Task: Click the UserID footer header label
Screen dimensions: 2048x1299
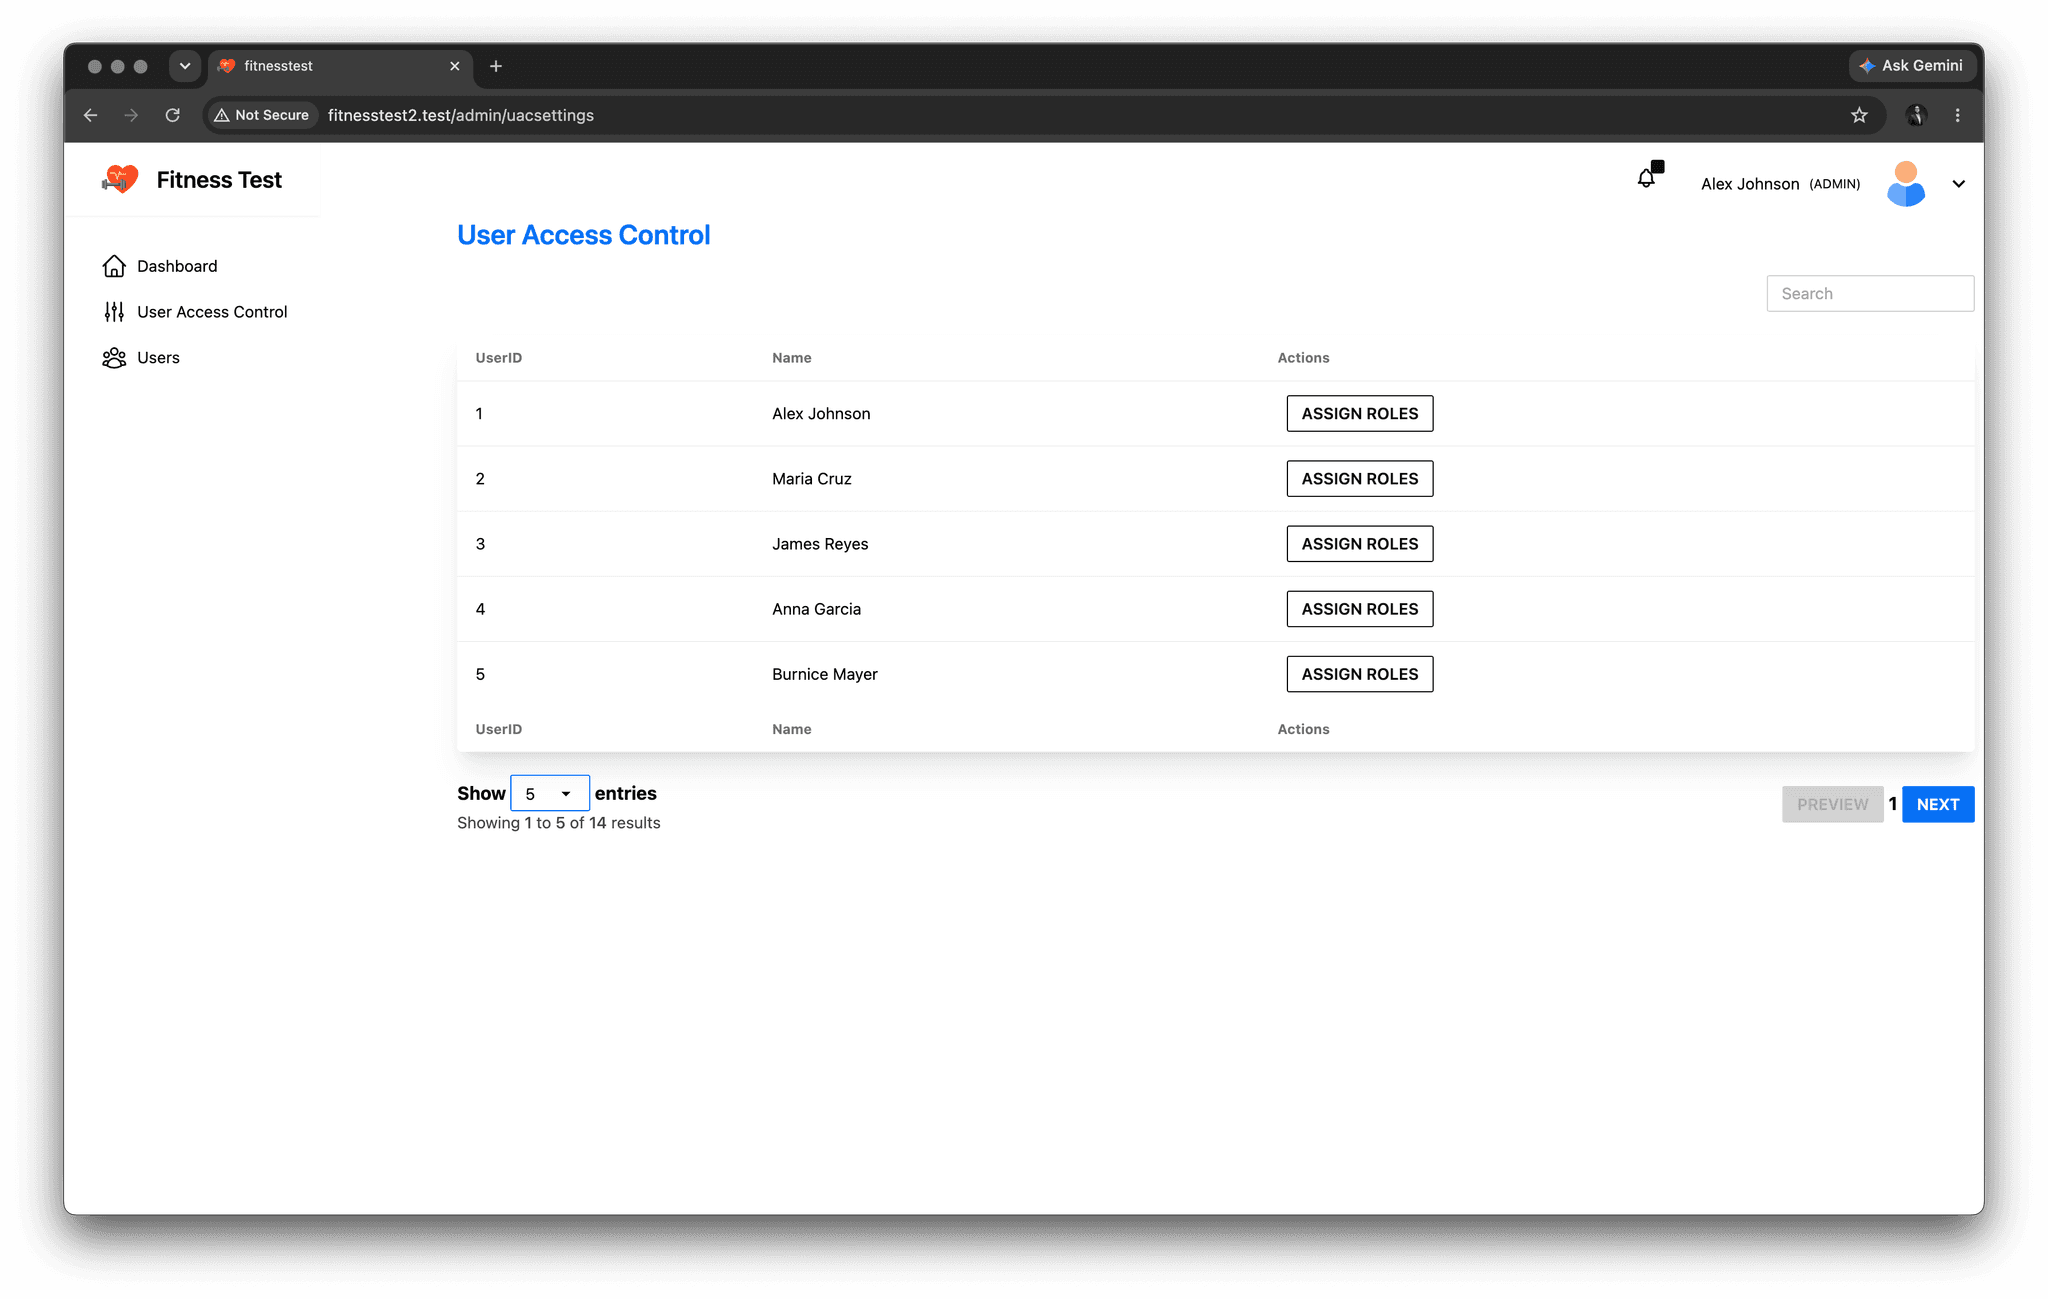Action: 499,729
